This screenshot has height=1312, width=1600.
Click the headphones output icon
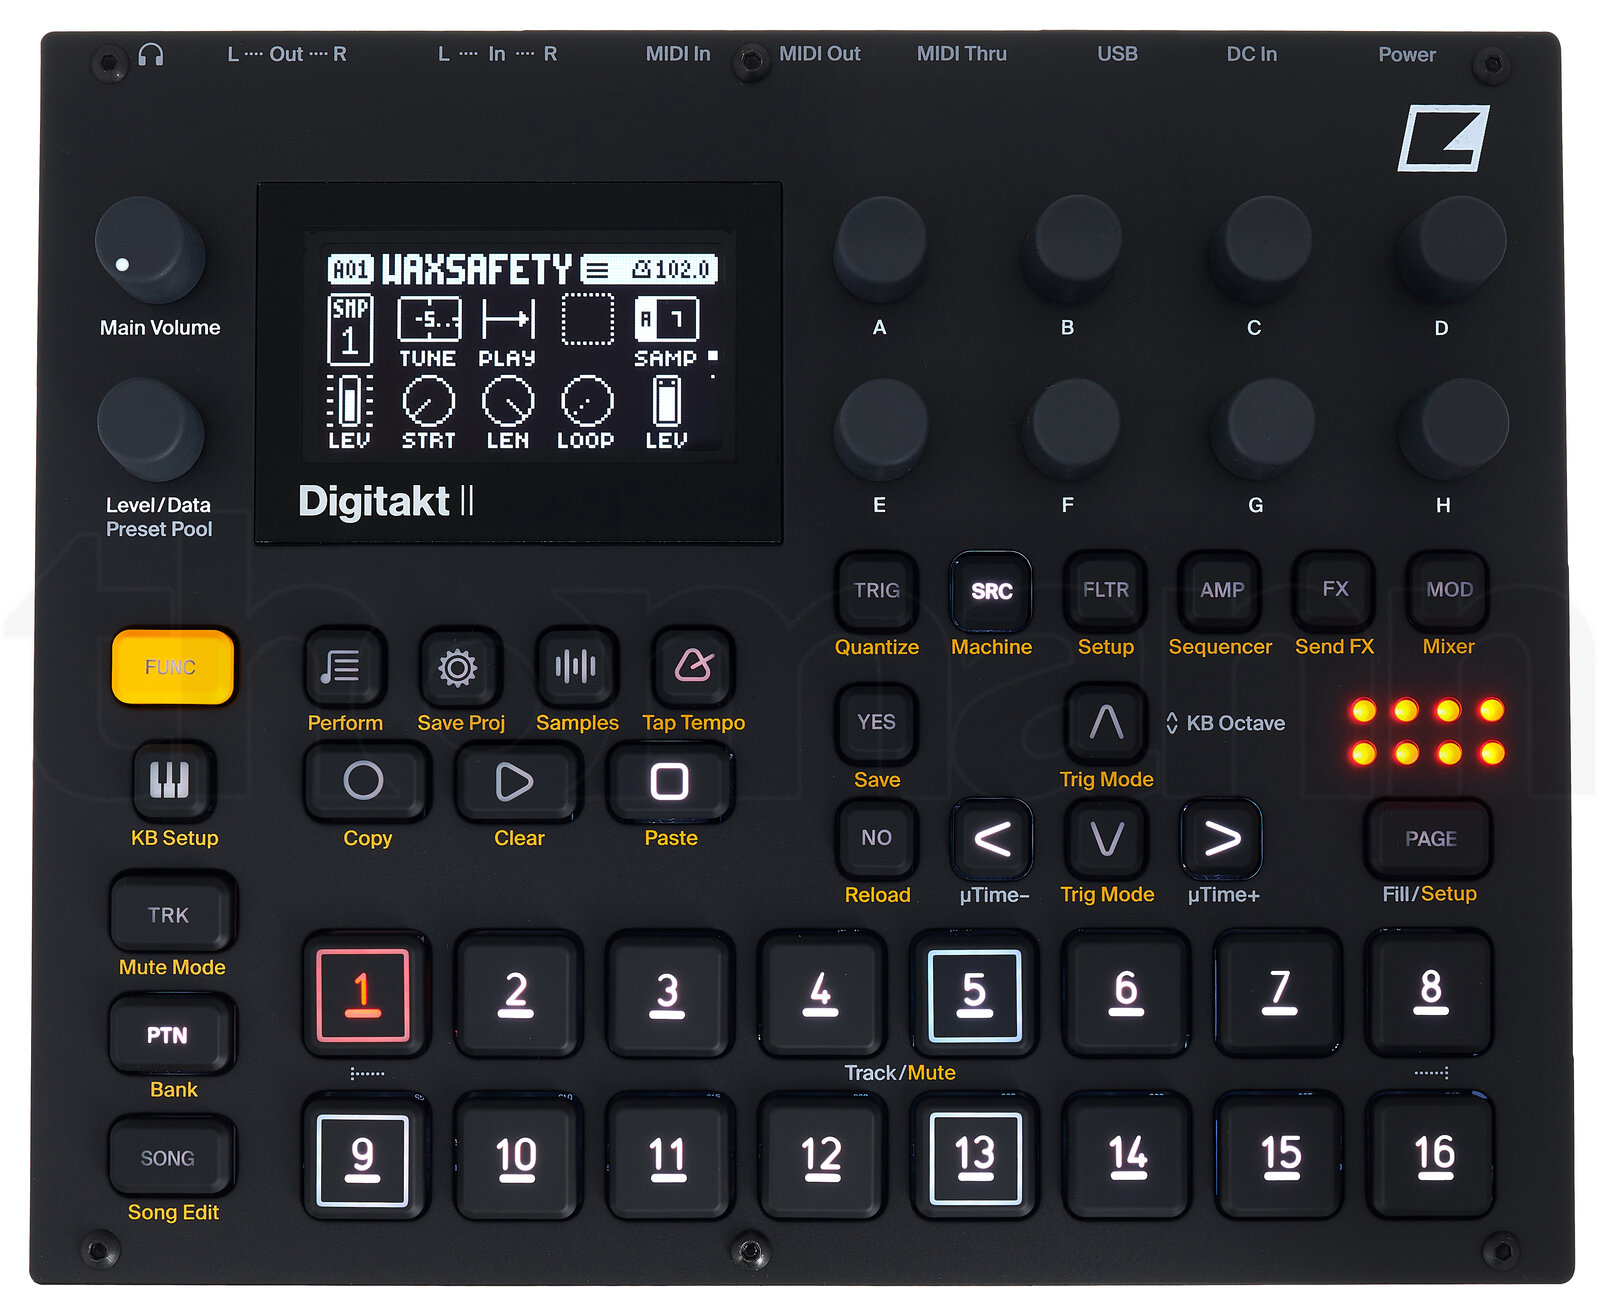[151, 55]
